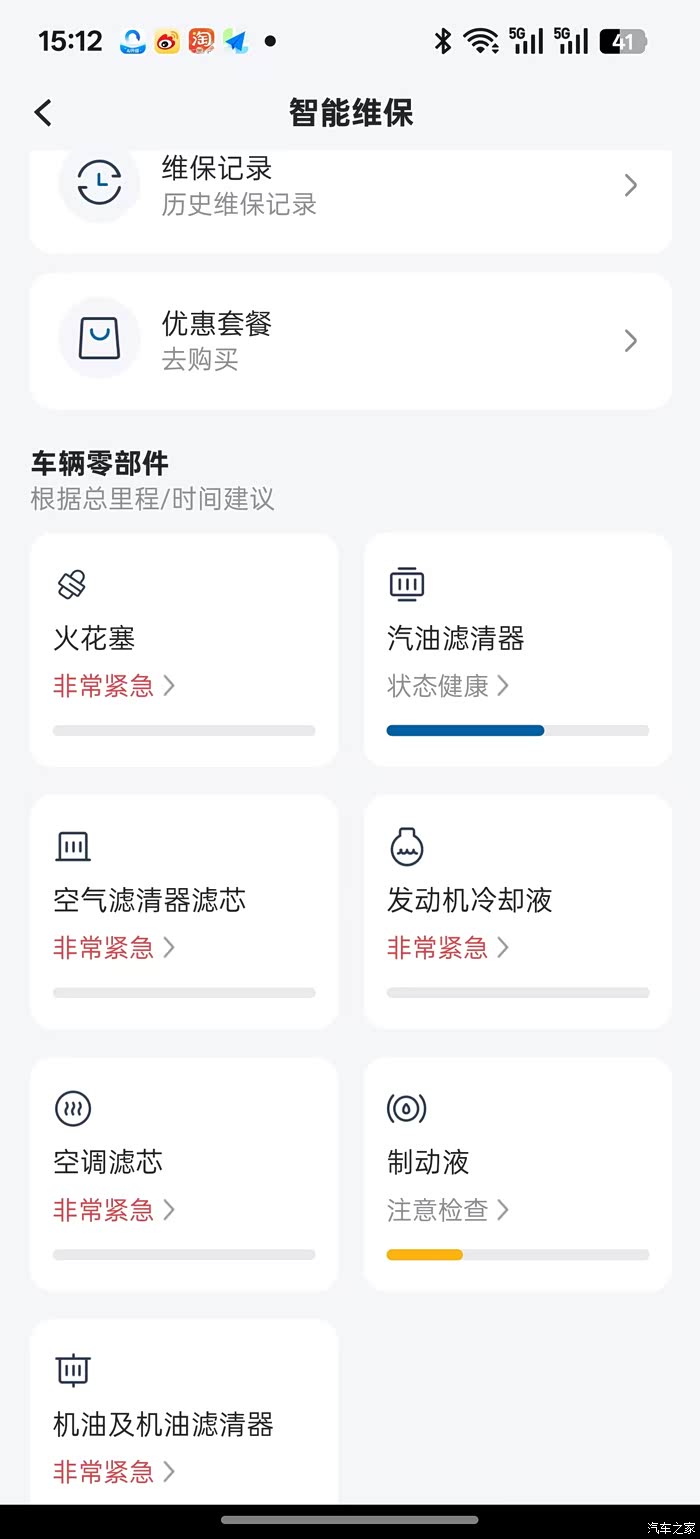Tap the back arrow icon
Screen dimensions: 700x1539
tap(43, 113)
